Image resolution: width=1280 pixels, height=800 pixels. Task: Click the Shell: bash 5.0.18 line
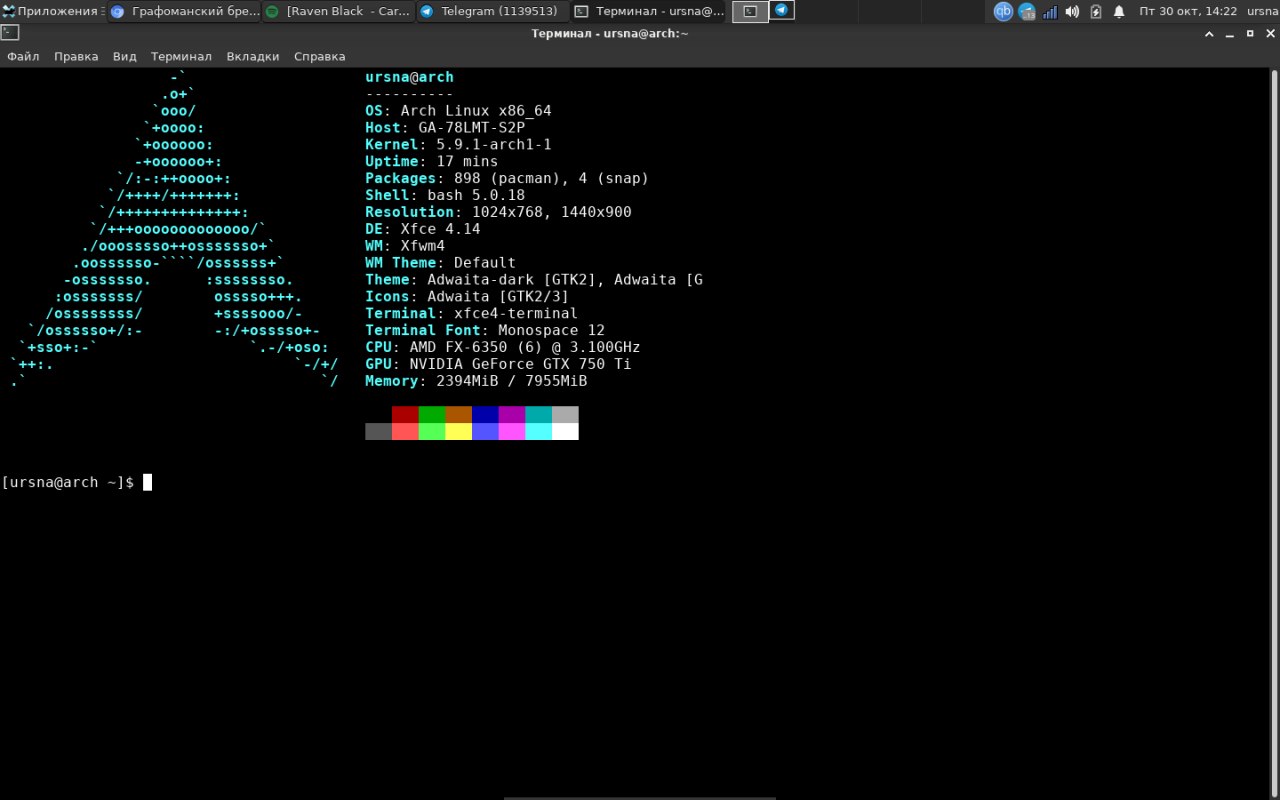point(445,195)
